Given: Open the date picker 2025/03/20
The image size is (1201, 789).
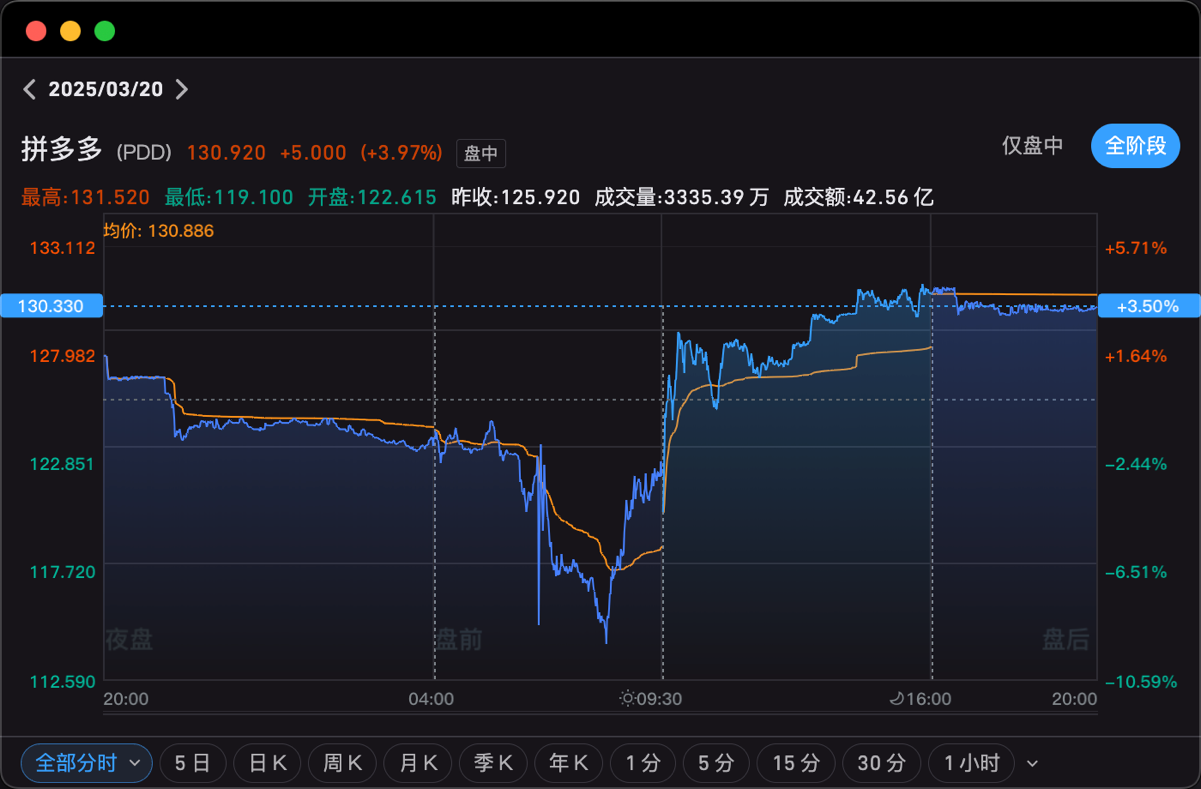Looking at the screenshot, I should tap(106, 89).
